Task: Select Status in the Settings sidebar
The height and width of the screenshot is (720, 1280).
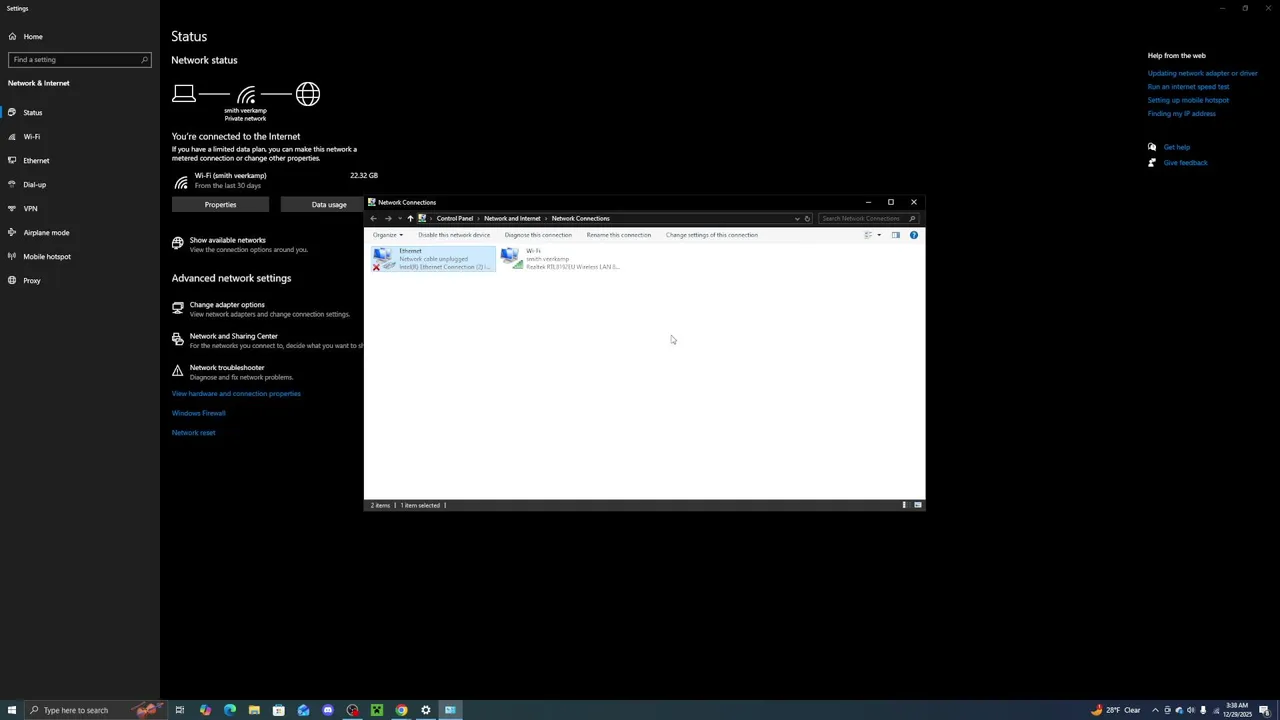Action: [27, 112]
